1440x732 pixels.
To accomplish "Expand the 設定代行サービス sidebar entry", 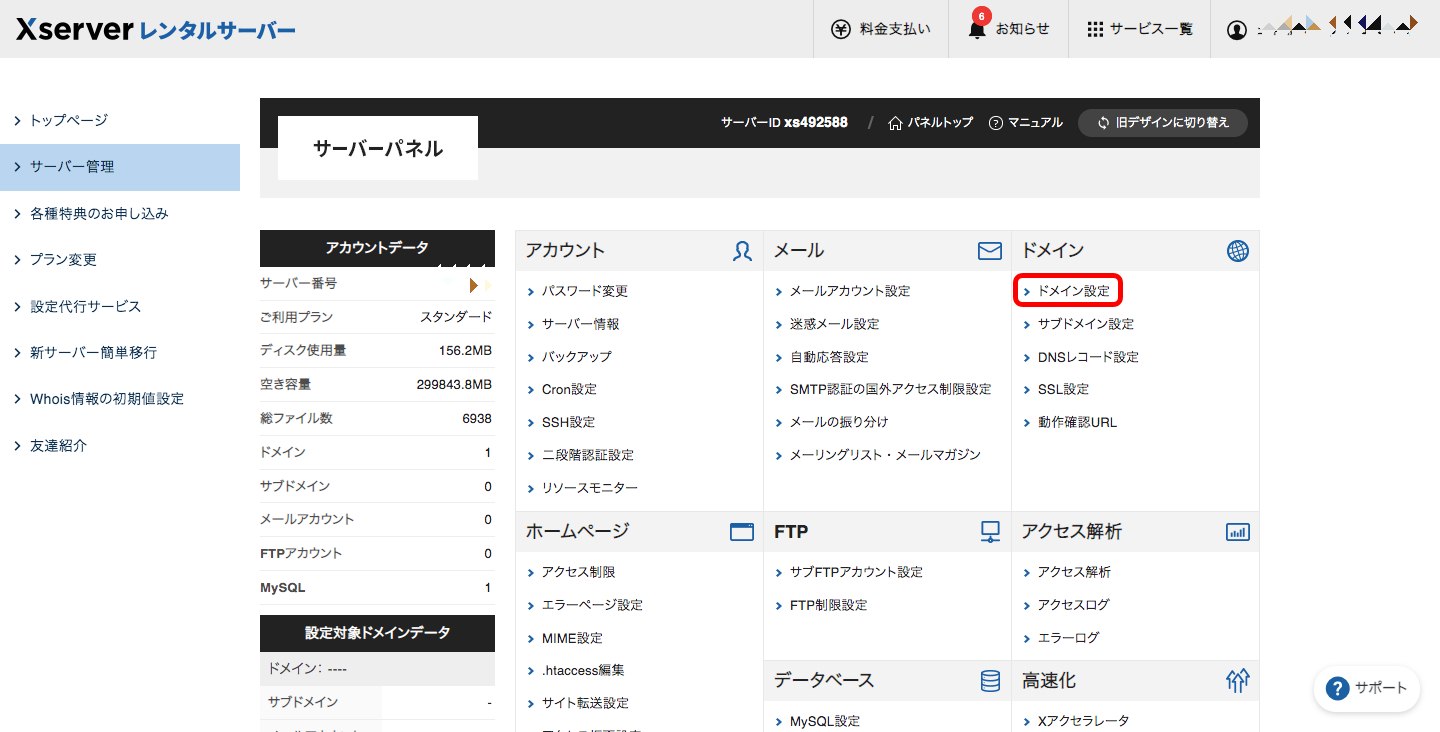I will pos(85,307).
